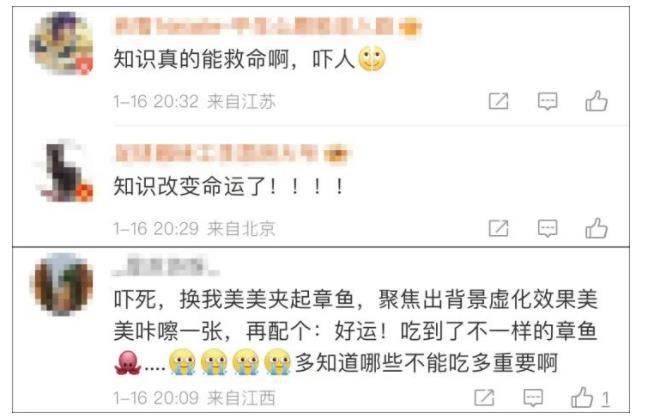Share the comment posted from 江苏
This screenshot has height=420, width=647.
498,101
